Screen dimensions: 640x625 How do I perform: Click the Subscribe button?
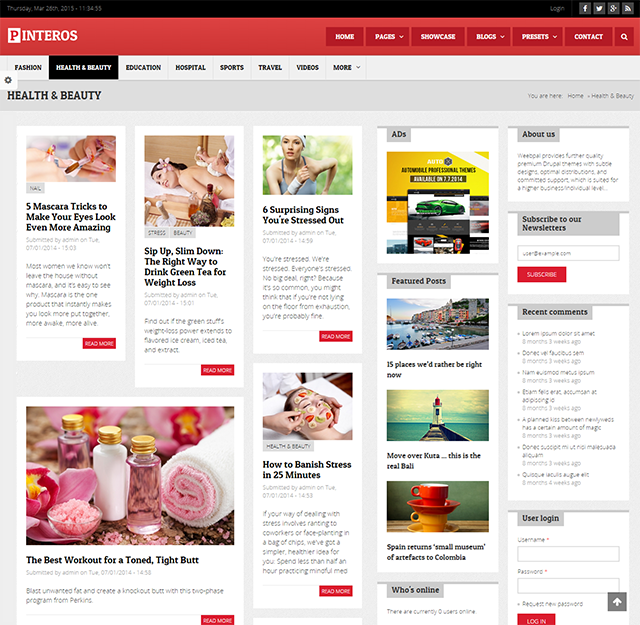click(541, 274)
